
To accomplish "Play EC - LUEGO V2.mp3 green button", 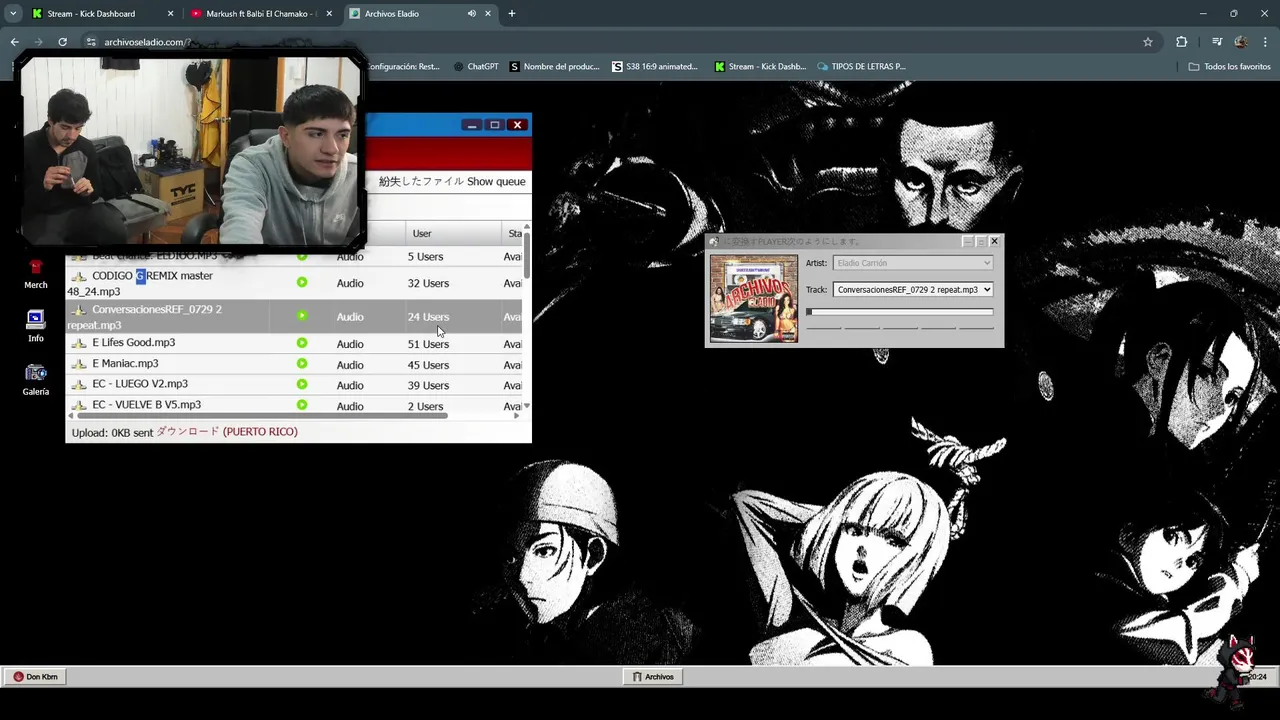I will click(x=302, y=385).
